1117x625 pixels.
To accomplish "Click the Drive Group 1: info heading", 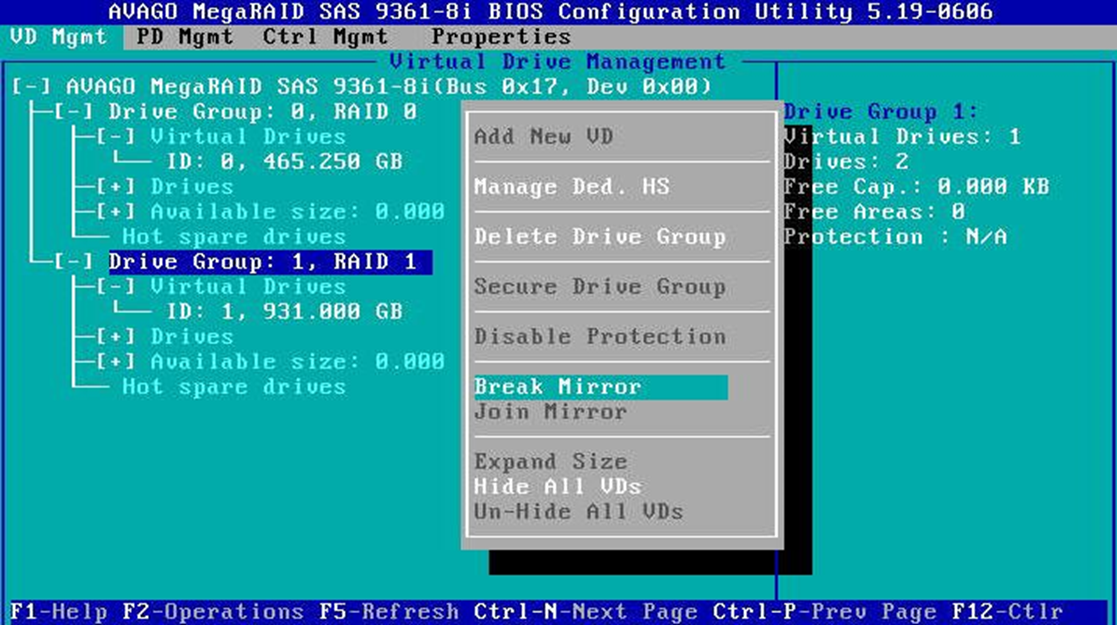I will (x=881, y=112).
